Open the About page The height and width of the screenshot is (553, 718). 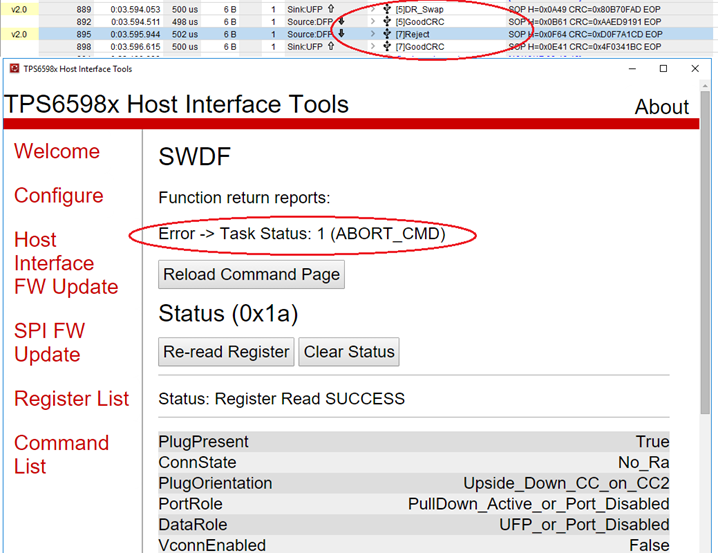click(662, 107)
